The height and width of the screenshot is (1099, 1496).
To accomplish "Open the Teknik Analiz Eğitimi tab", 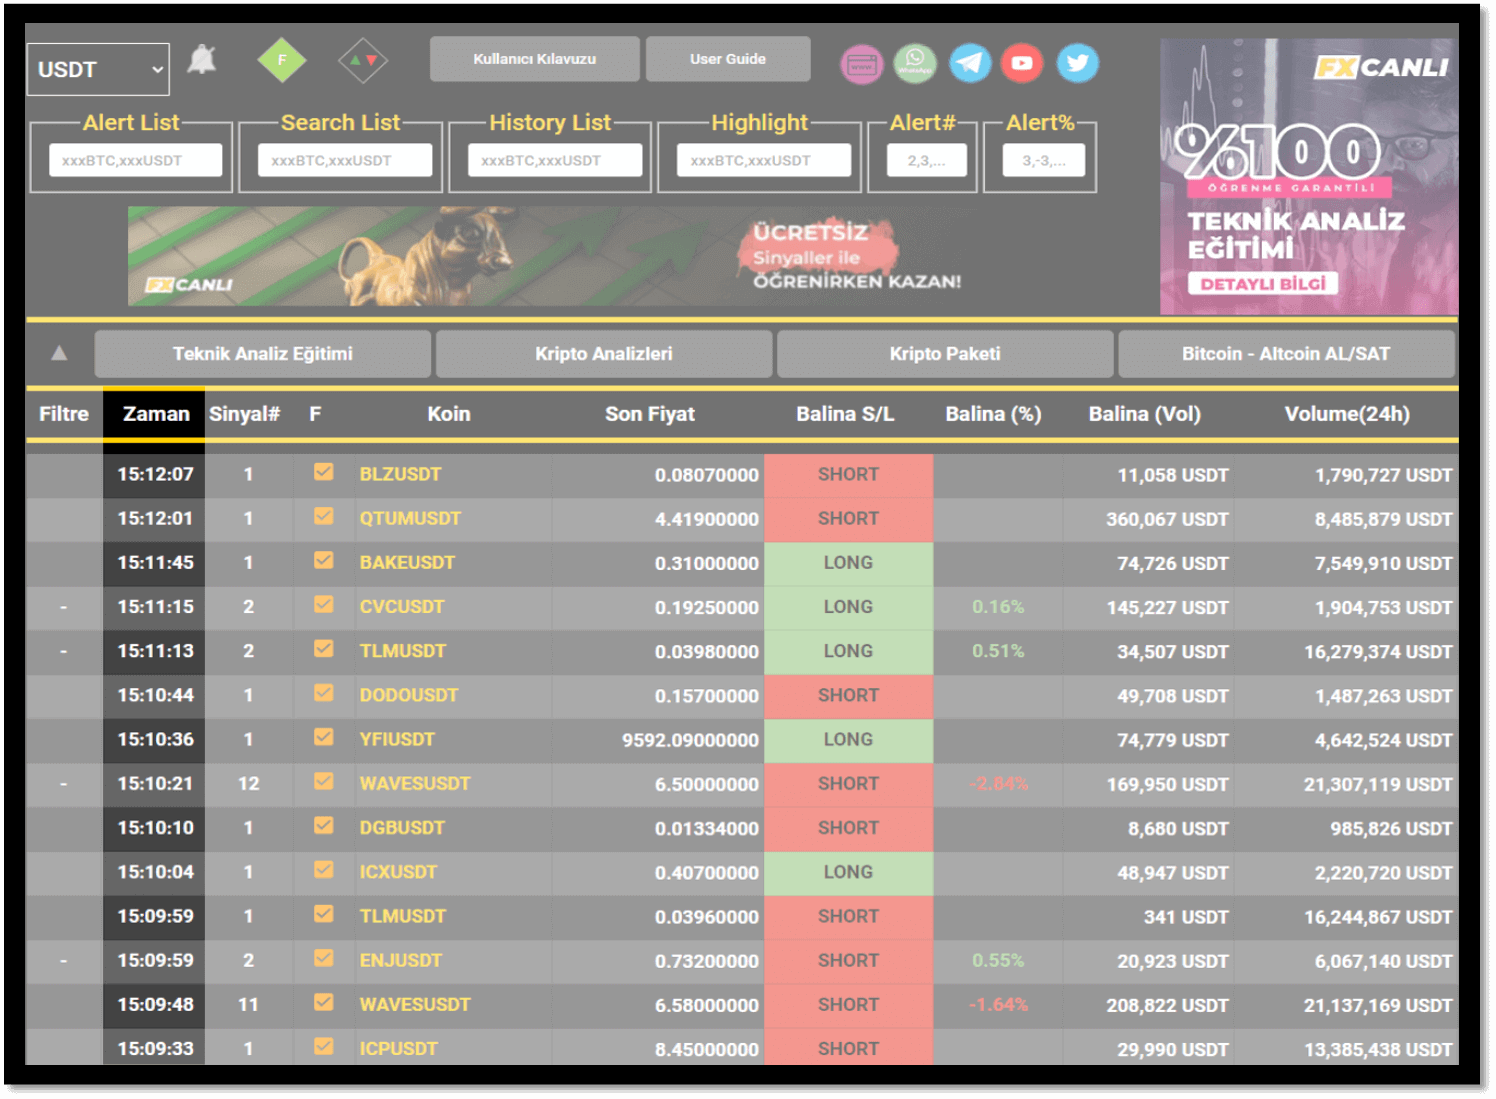I will click(x=263, y=354).
